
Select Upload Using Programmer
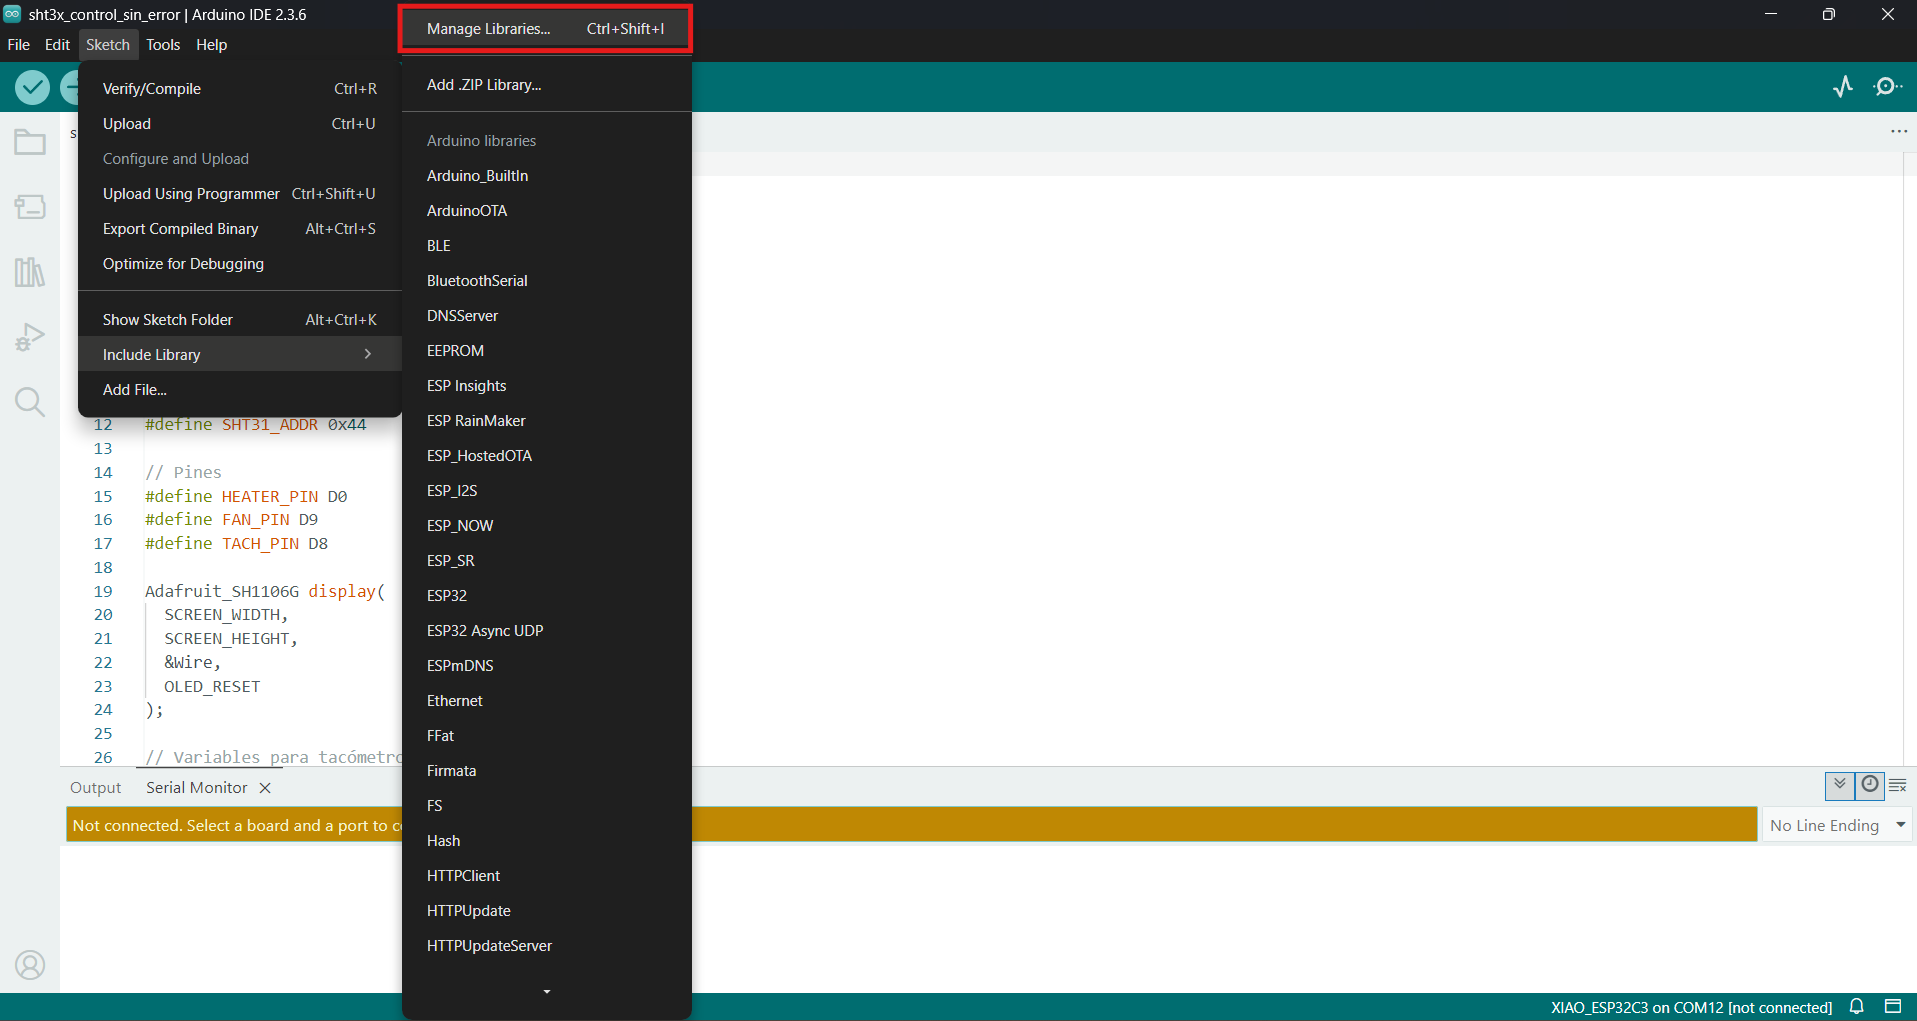240,194
